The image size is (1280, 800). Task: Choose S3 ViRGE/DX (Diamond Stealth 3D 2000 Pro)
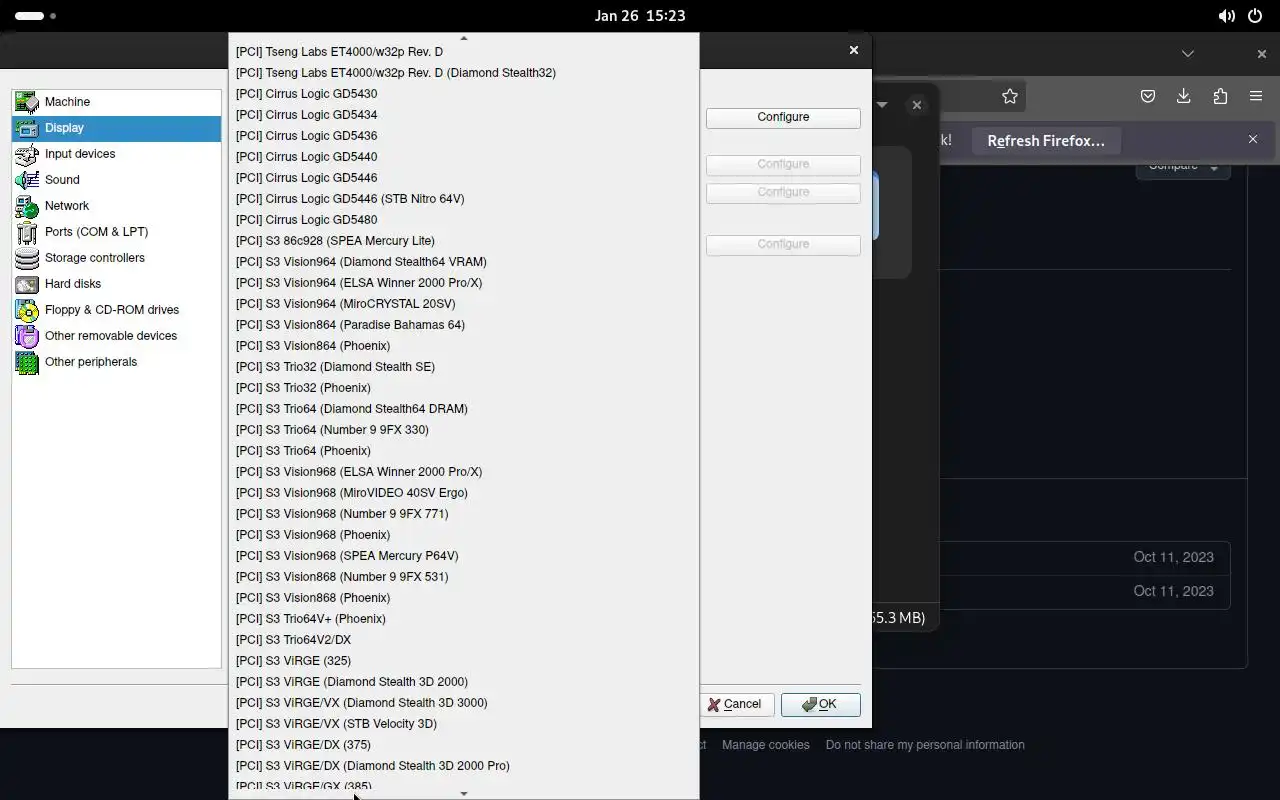click(464, 766)
